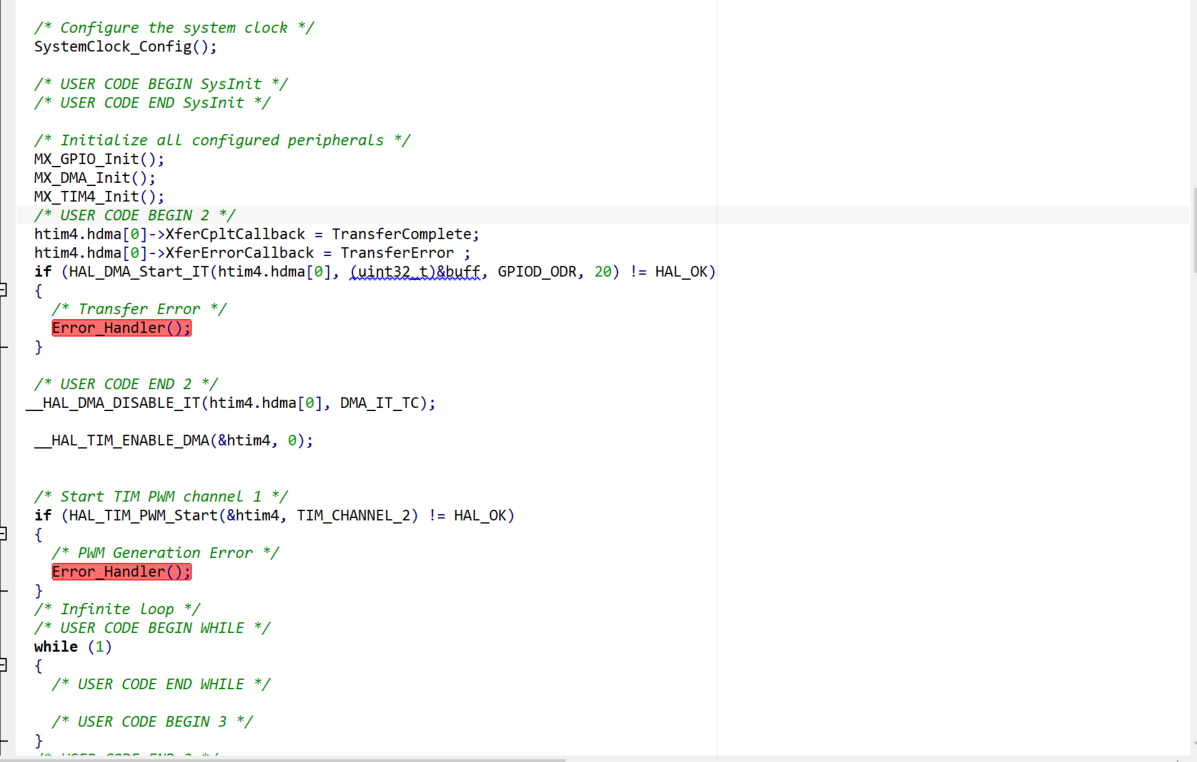The height and width of the screenshot is (762, 1197).
Task: Click the HAL_TIM_PWM_Start function name
Action: [x=144, y=515]
